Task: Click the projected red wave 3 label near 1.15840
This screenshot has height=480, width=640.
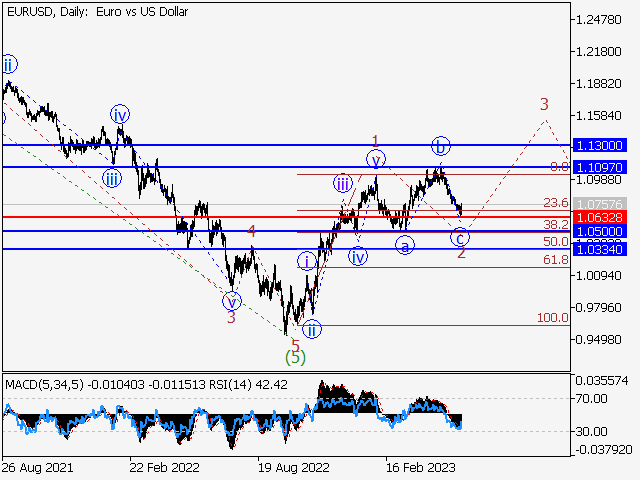Action: pyautogui.click(x=544, y=104)
